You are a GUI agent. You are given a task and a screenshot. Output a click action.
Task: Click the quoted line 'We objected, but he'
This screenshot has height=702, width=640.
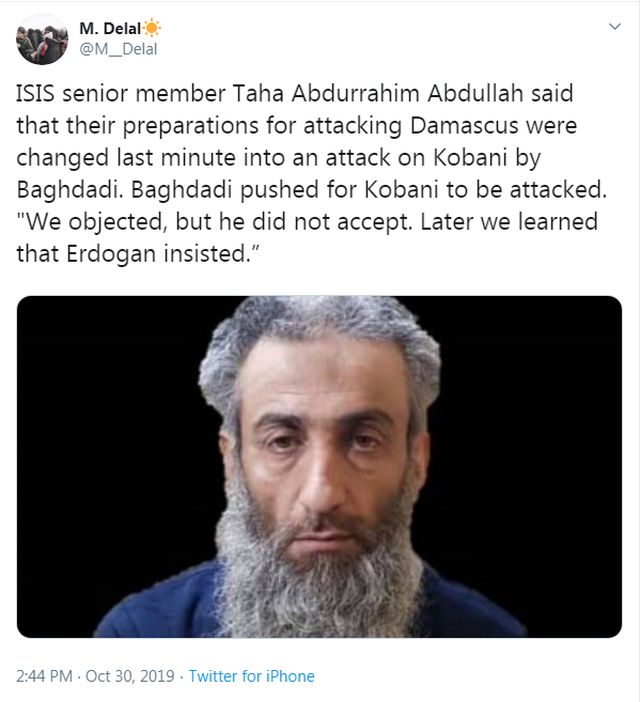click(307, 222)
